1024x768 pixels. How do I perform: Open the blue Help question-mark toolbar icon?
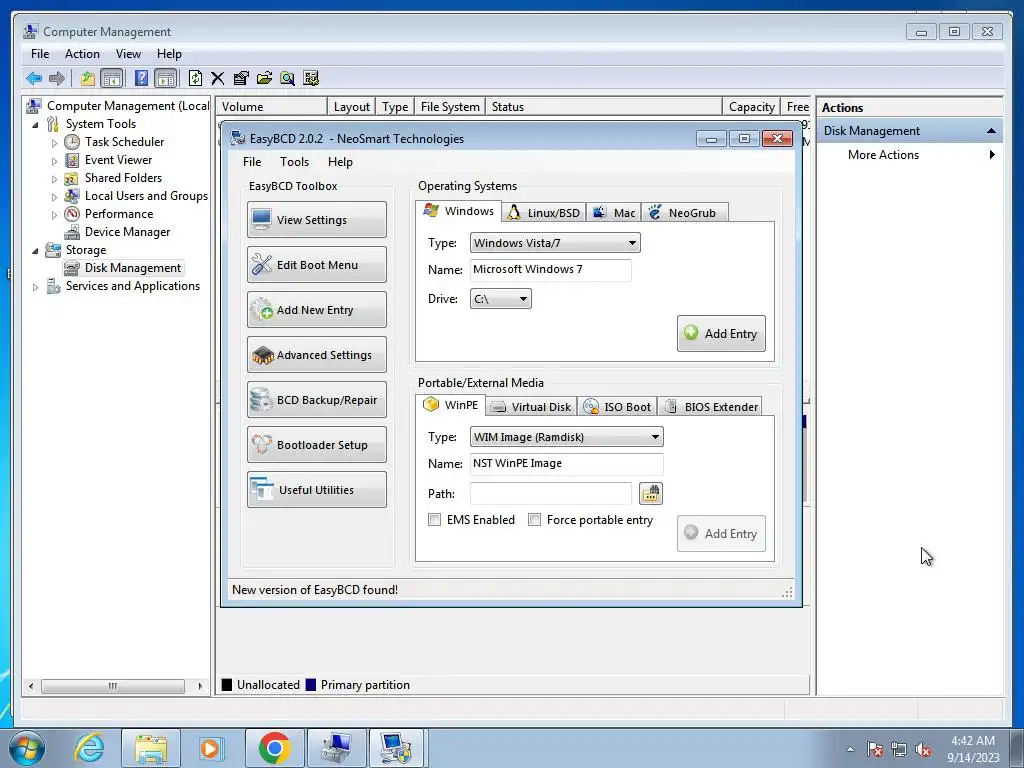(x=141, y=78)
